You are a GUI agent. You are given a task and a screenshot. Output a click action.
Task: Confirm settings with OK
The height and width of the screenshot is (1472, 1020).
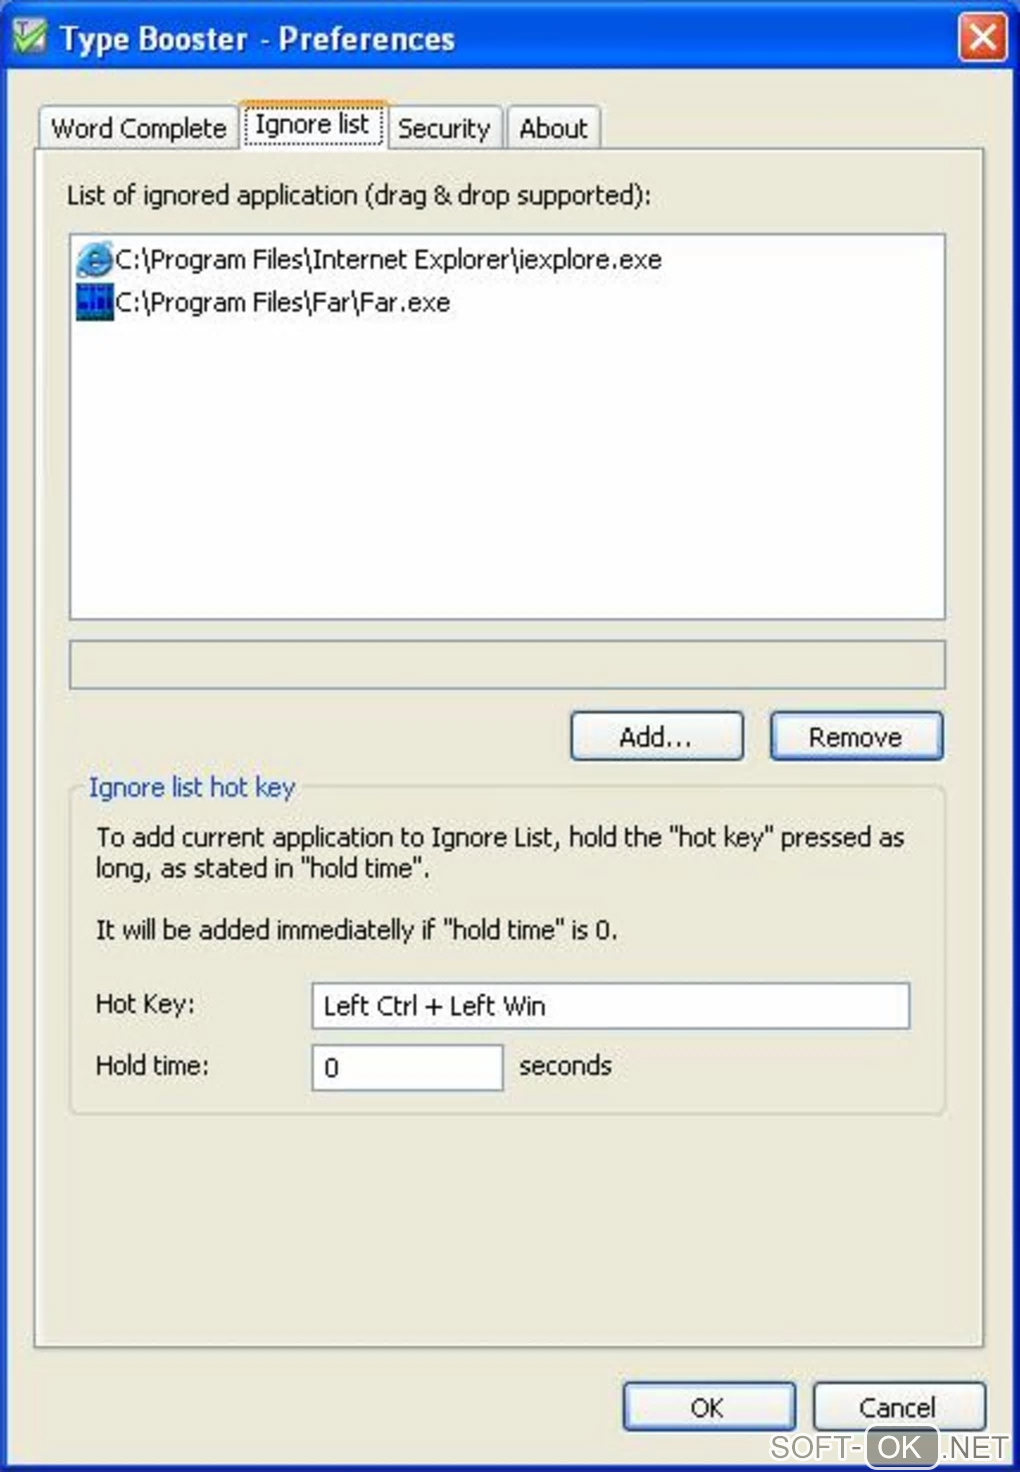tap(708, 1407)
